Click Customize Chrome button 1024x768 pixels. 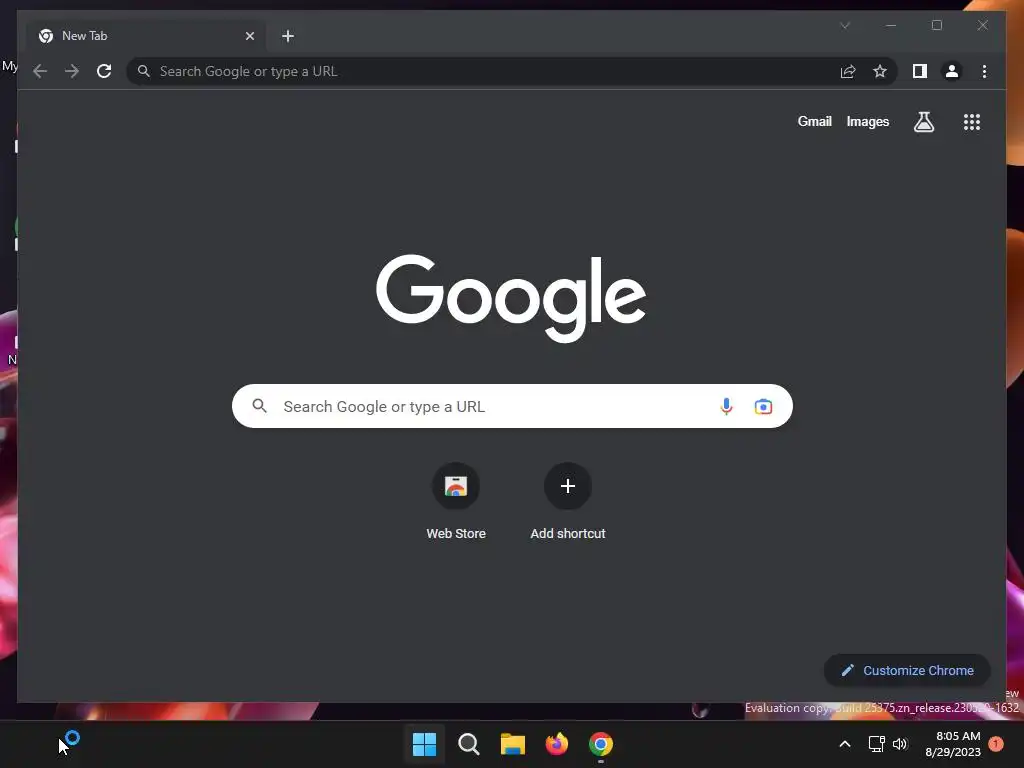coord(907,671)
